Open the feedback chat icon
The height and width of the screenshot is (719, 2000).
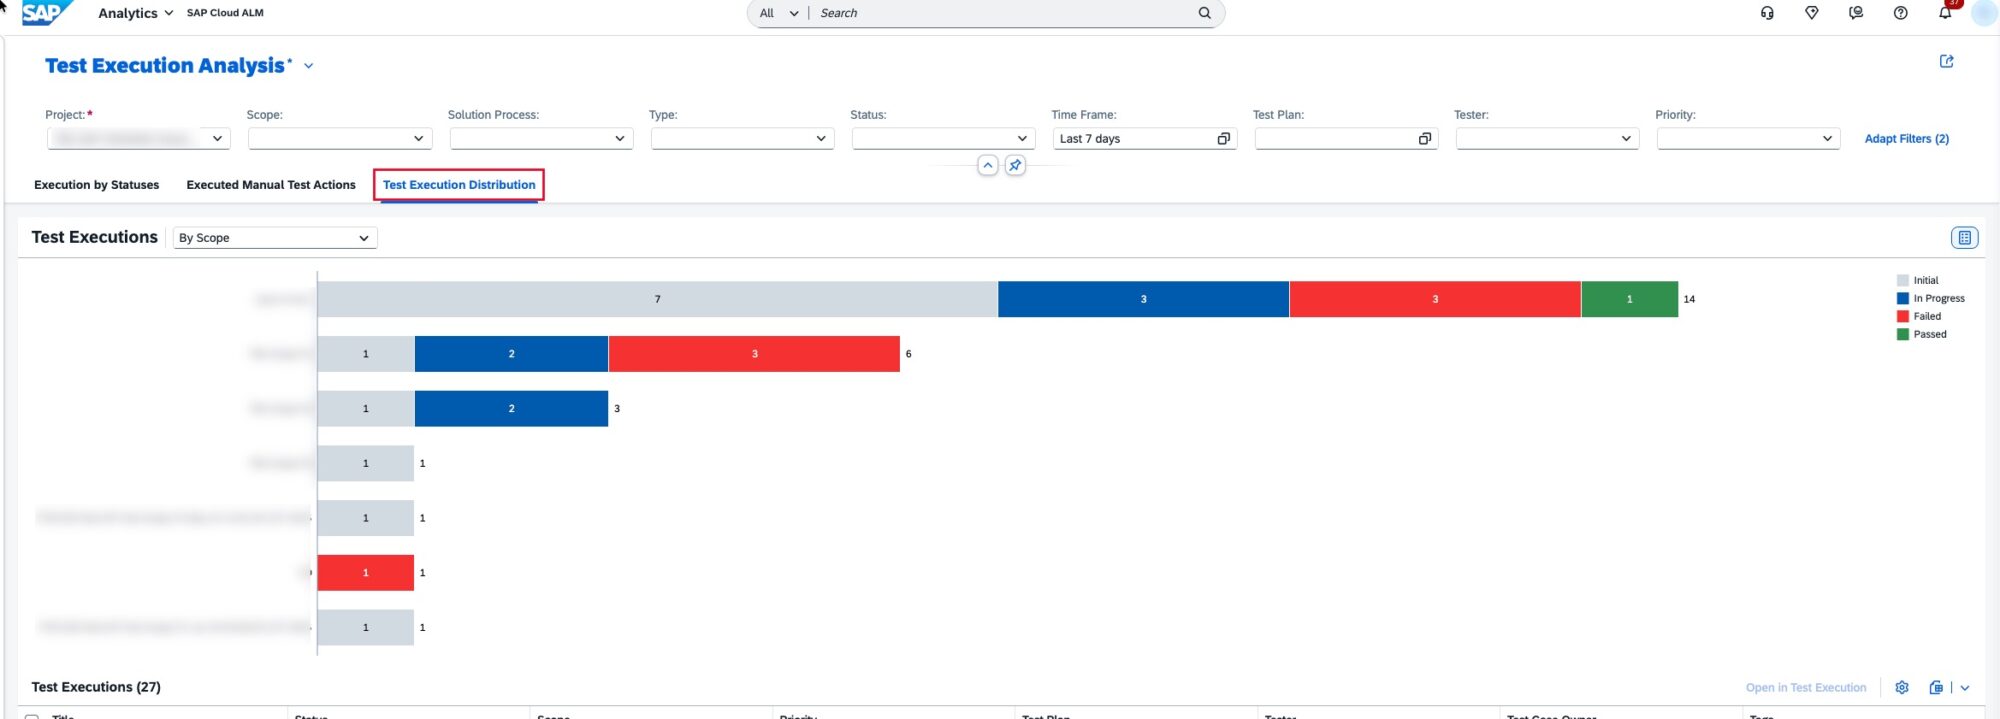1856,13
